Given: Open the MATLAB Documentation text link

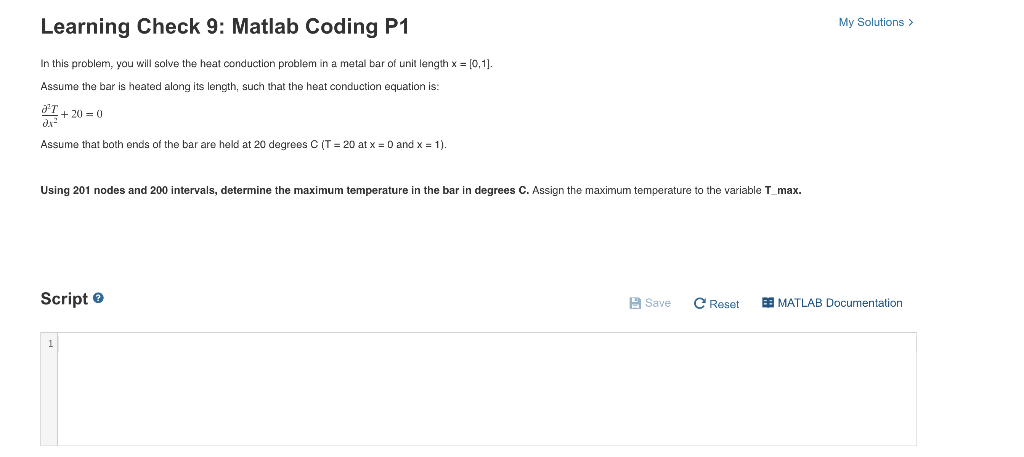Looking at the screenshot, I should pyautogui.click(x=840, y=303).
